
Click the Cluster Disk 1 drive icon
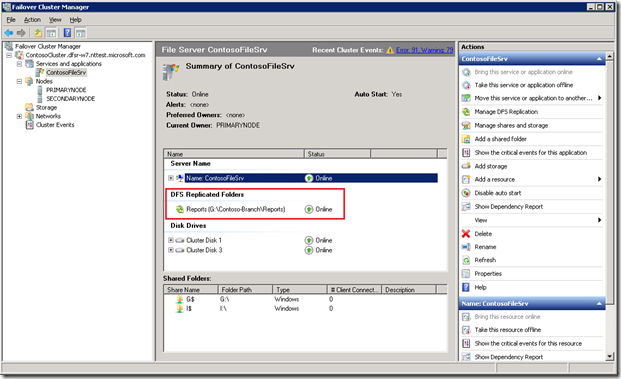click(180, 240)
